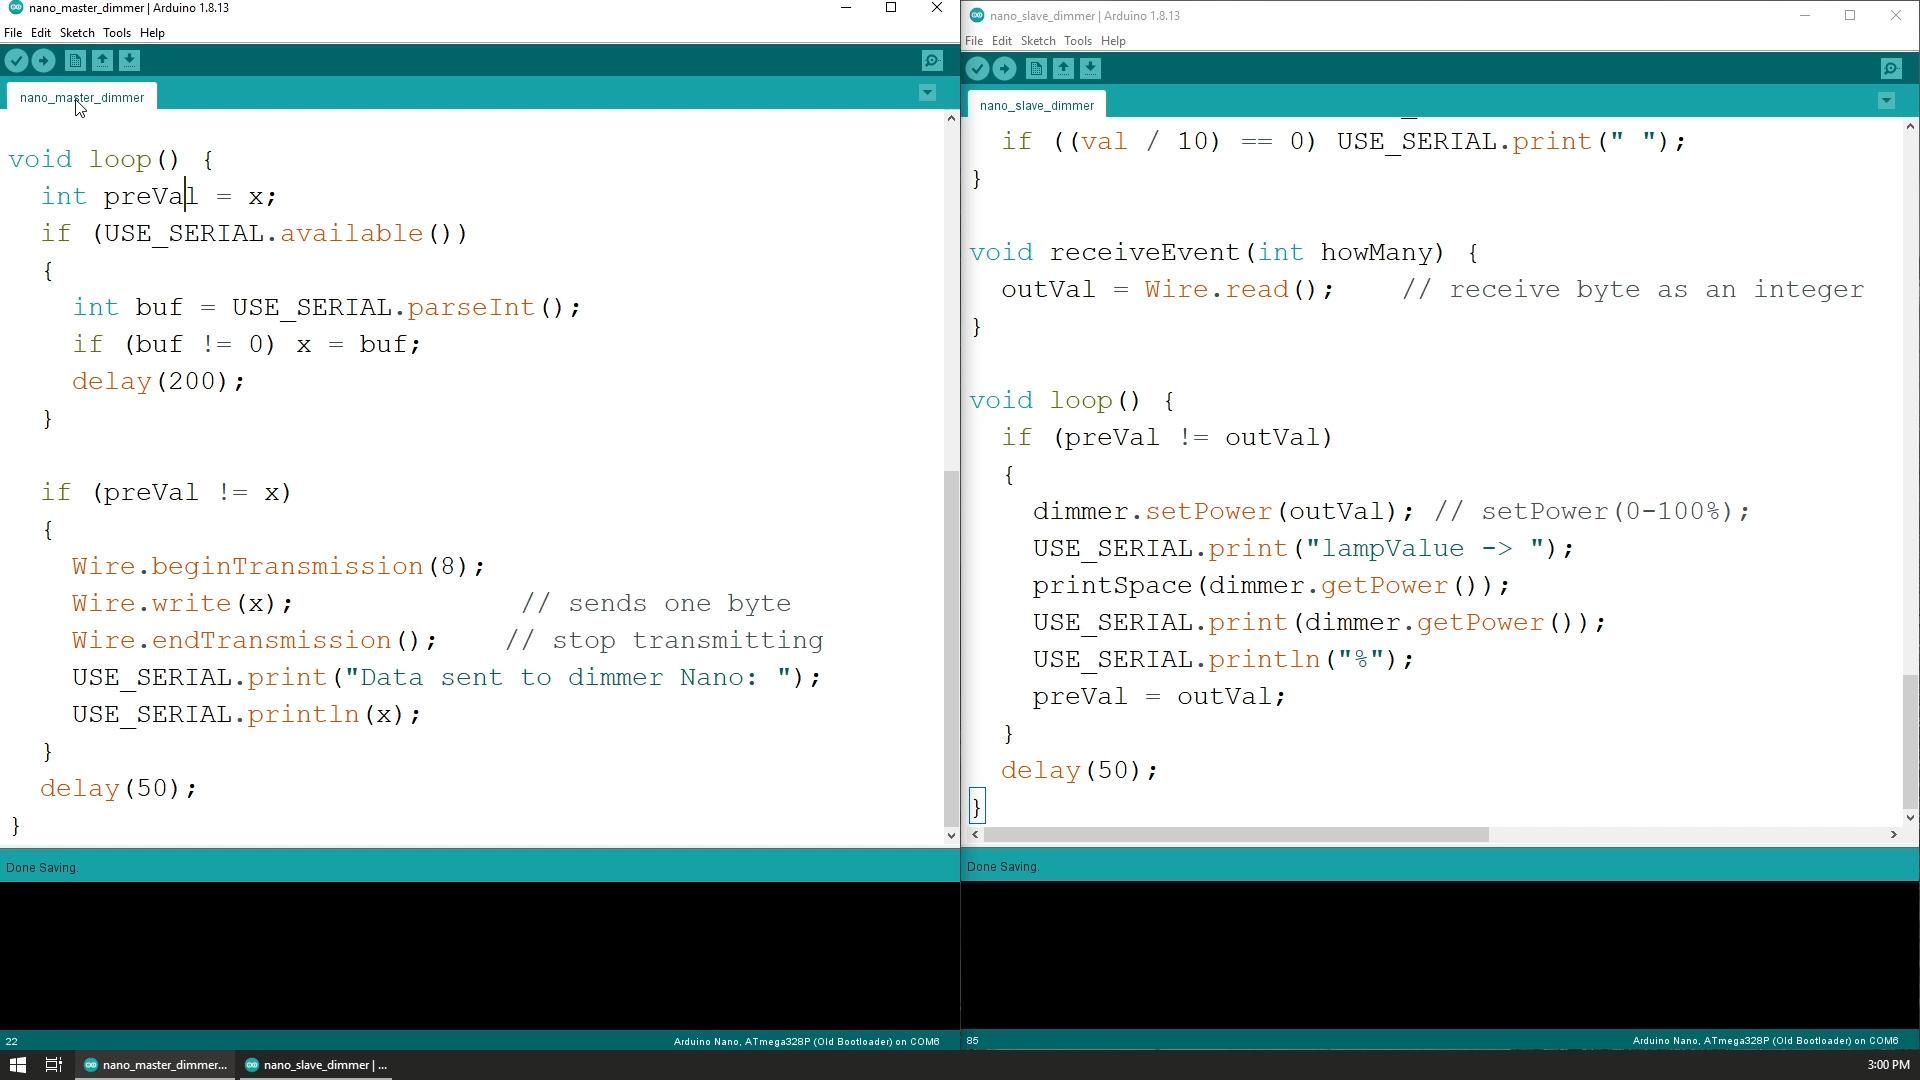
Task: Select the nano_slave_dimmer tab
Action: (x=1037, y=105)
